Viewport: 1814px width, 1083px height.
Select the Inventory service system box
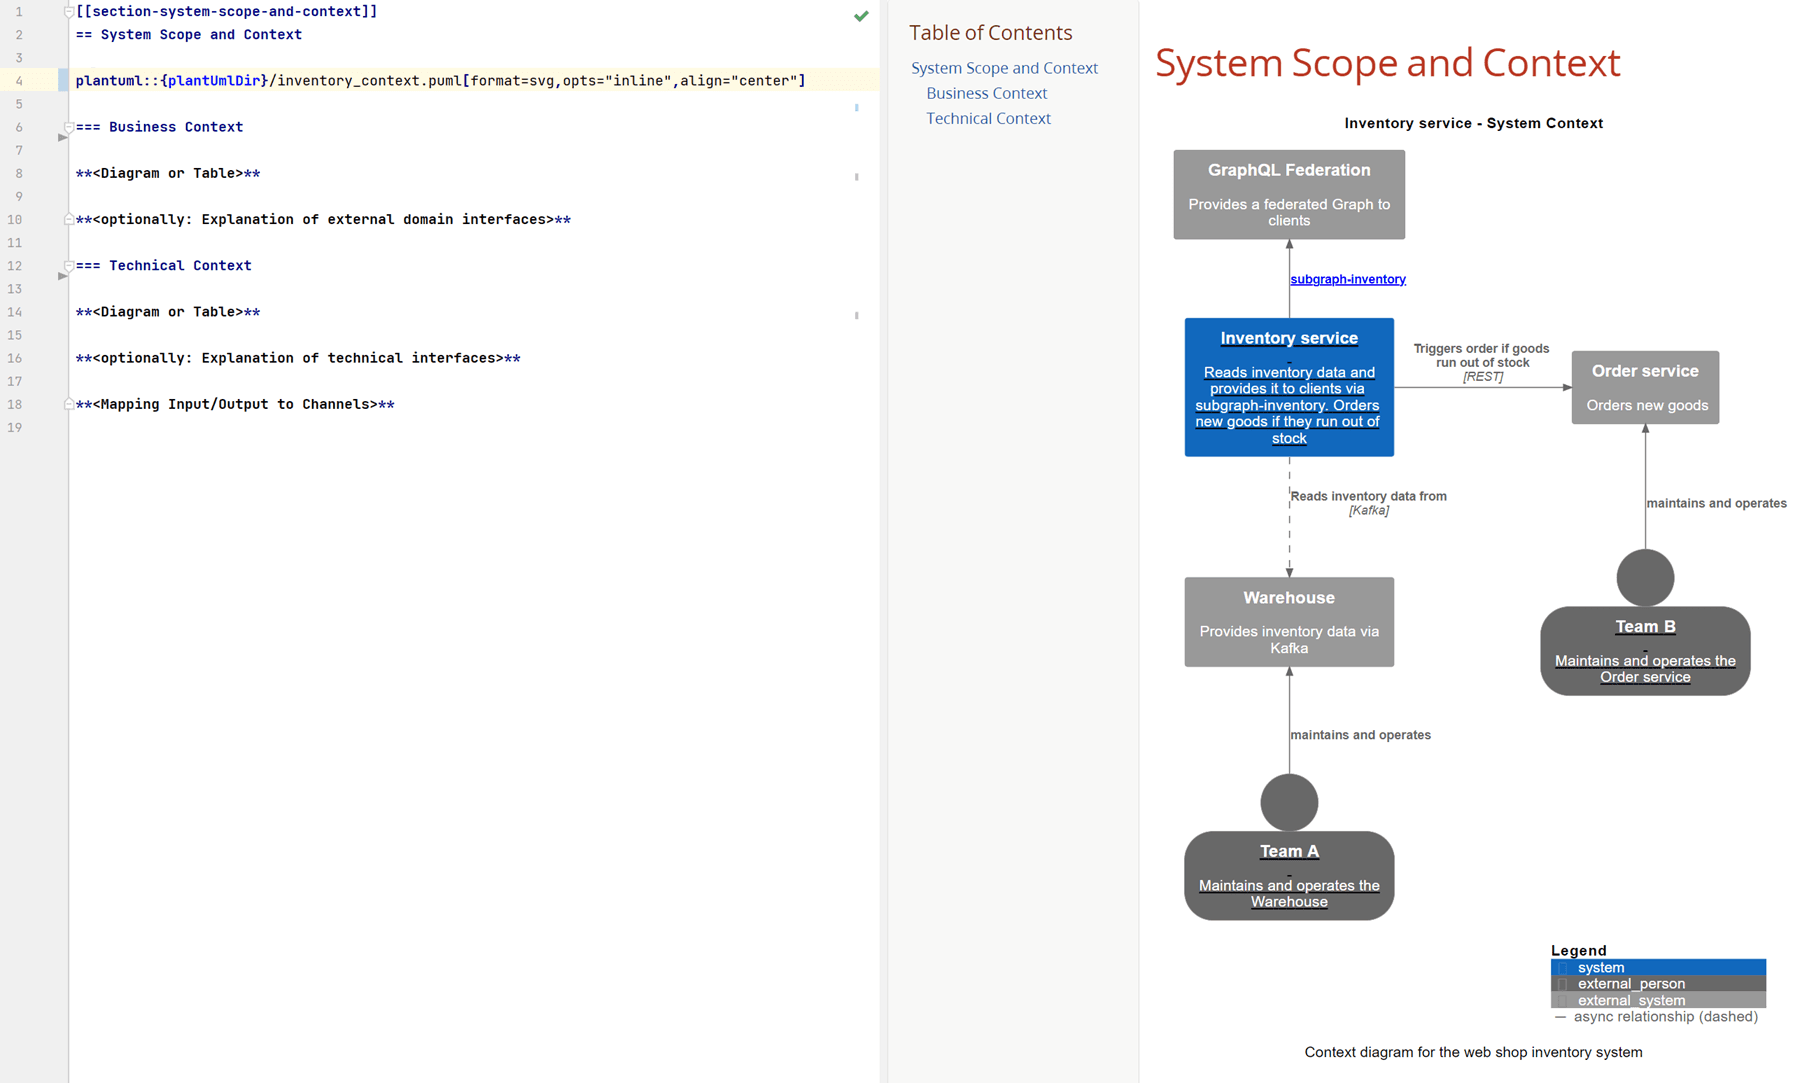pyautogui.click(x=1288, y=387)
